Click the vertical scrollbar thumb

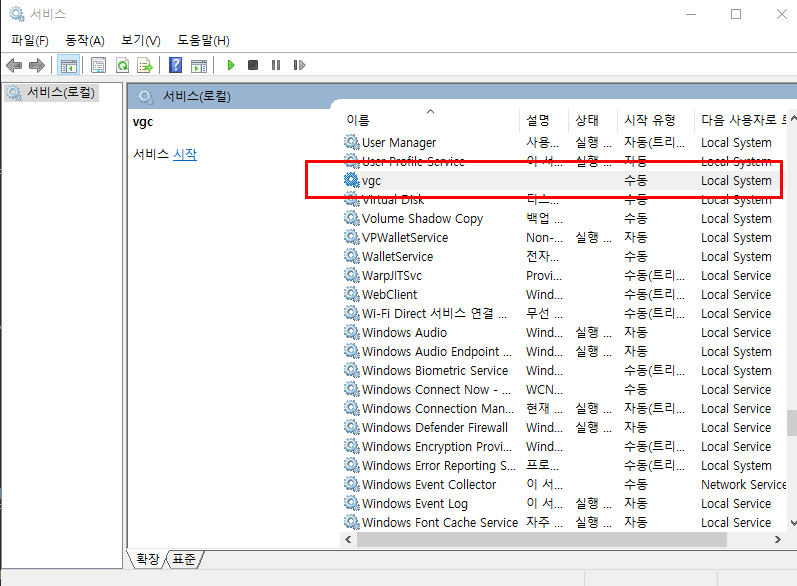792,423
